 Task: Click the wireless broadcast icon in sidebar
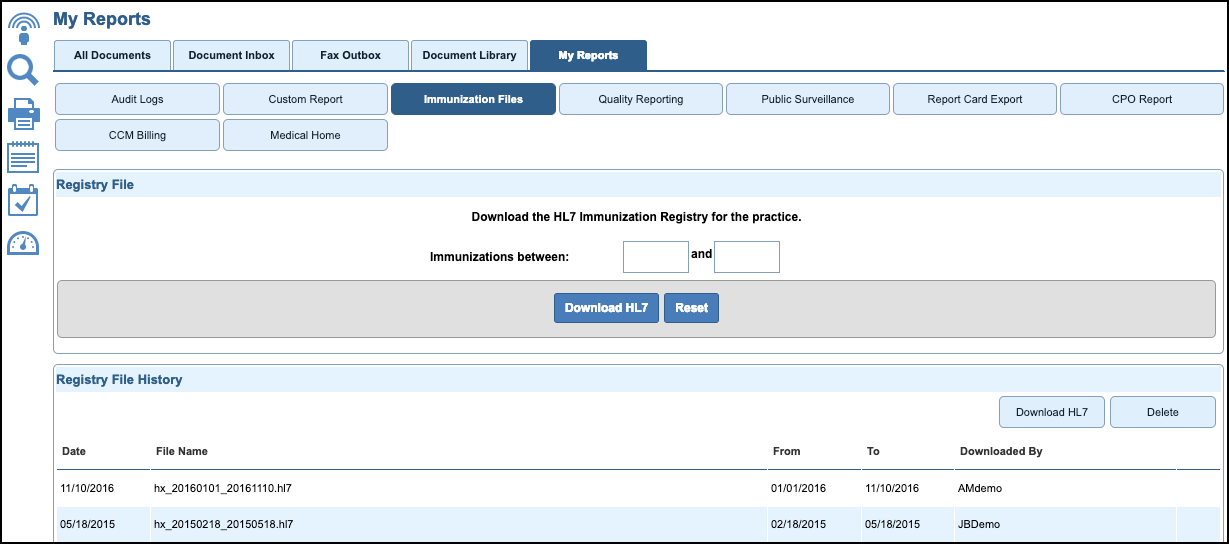pyautogui.click(x=23, y=27)
